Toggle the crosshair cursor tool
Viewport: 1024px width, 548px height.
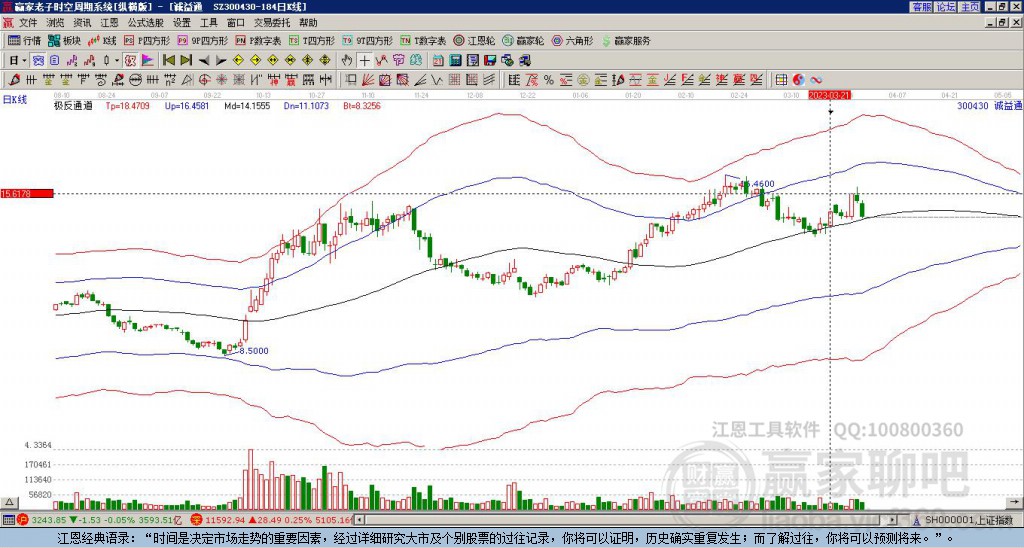coord(364,60)
